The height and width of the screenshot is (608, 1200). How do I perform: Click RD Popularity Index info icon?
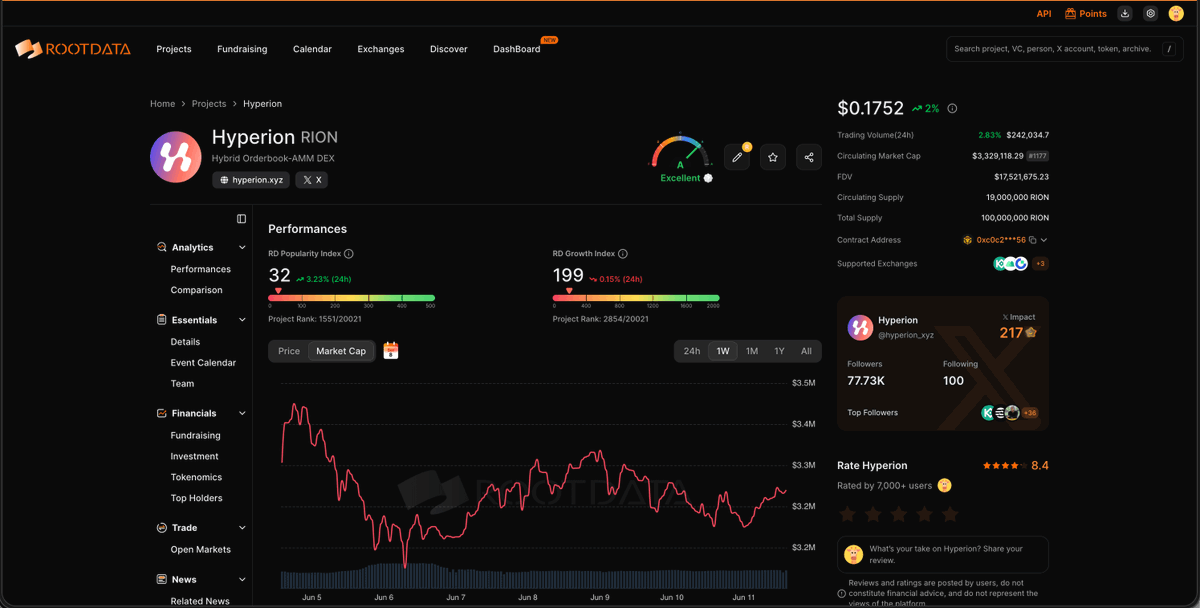[x=348, y=254]
